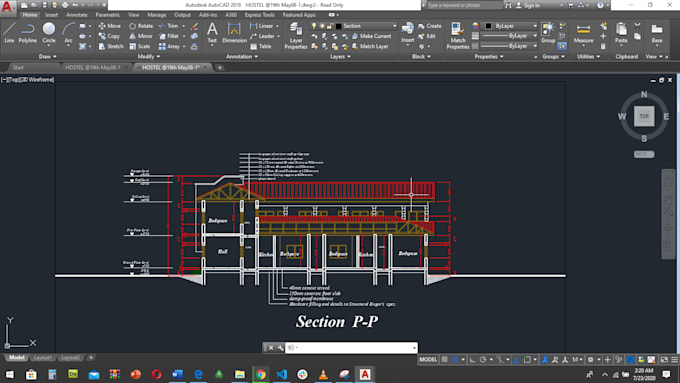Open Match Properties tool
Screen dimensions: 680x383
pyautogui.click(x=458, y=36)
